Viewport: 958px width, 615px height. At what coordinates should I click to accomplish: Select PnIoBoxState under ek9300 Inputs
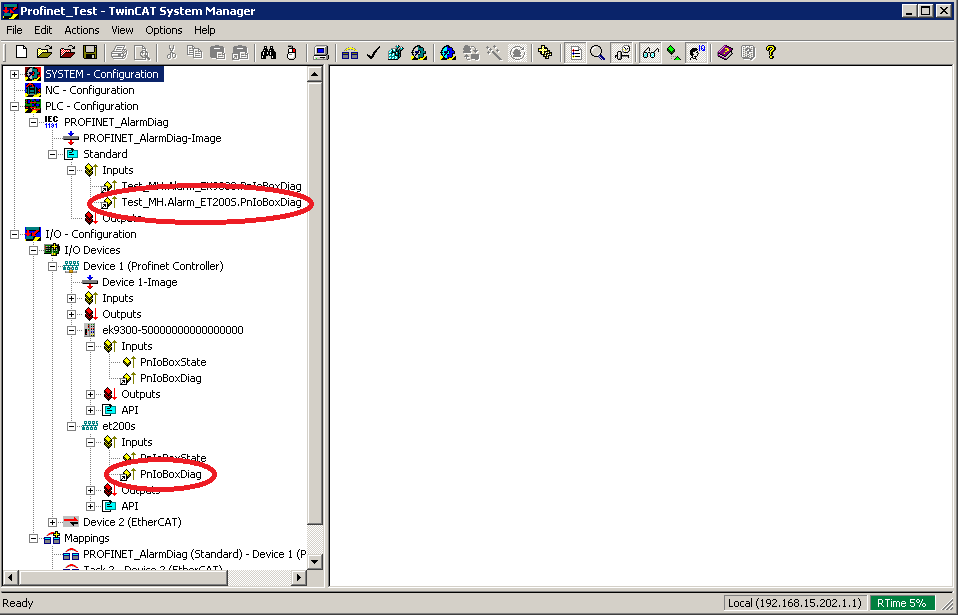(x=173, y=362)
